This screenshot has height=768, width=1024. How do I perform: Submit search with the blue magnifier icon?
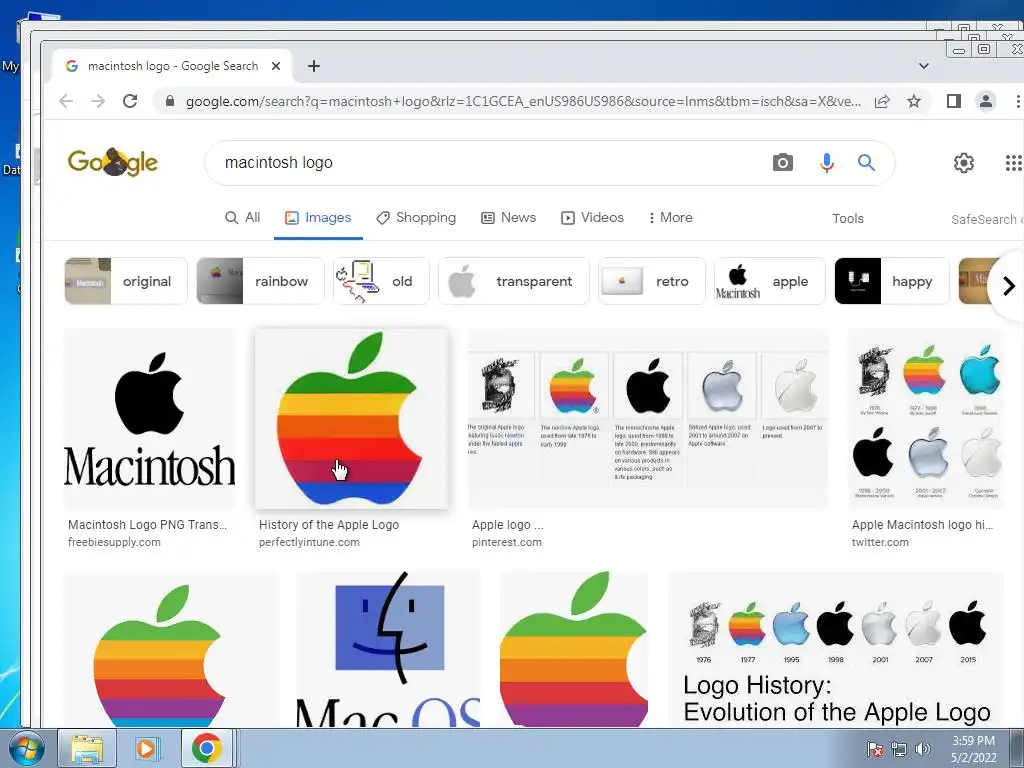[867, 163]
